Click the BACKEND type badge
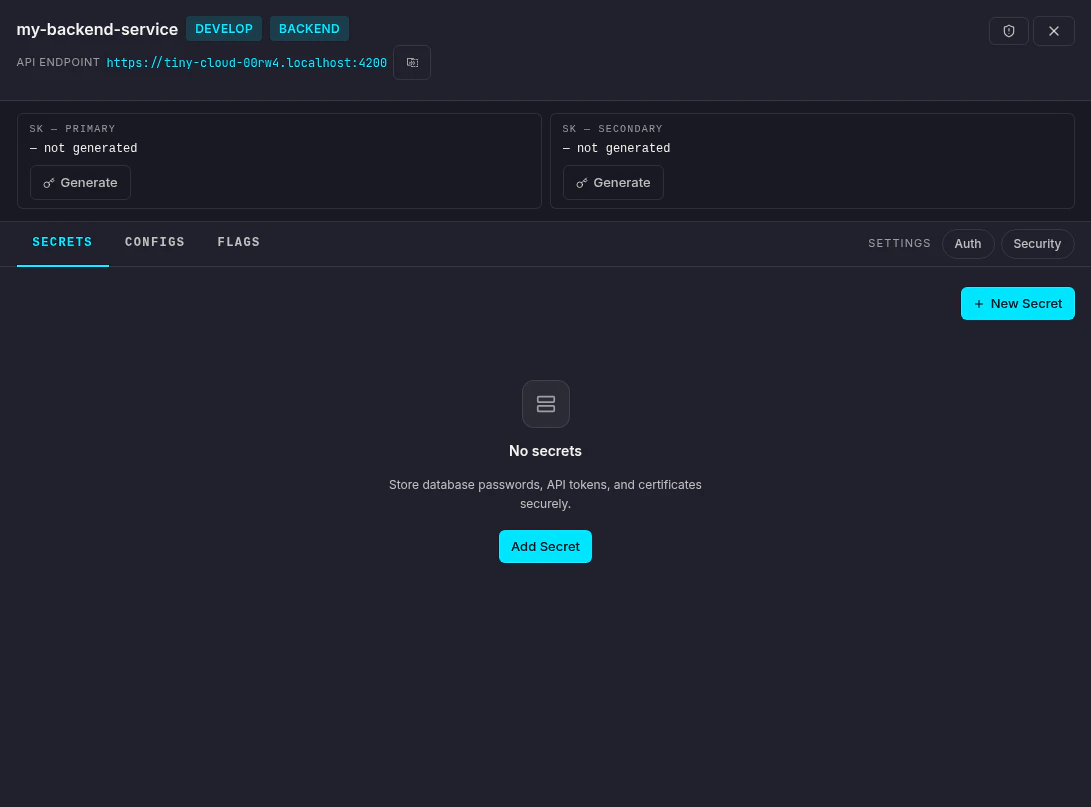Image resolution: width=1091 pixels, height=807 pixels. [309, 29]
